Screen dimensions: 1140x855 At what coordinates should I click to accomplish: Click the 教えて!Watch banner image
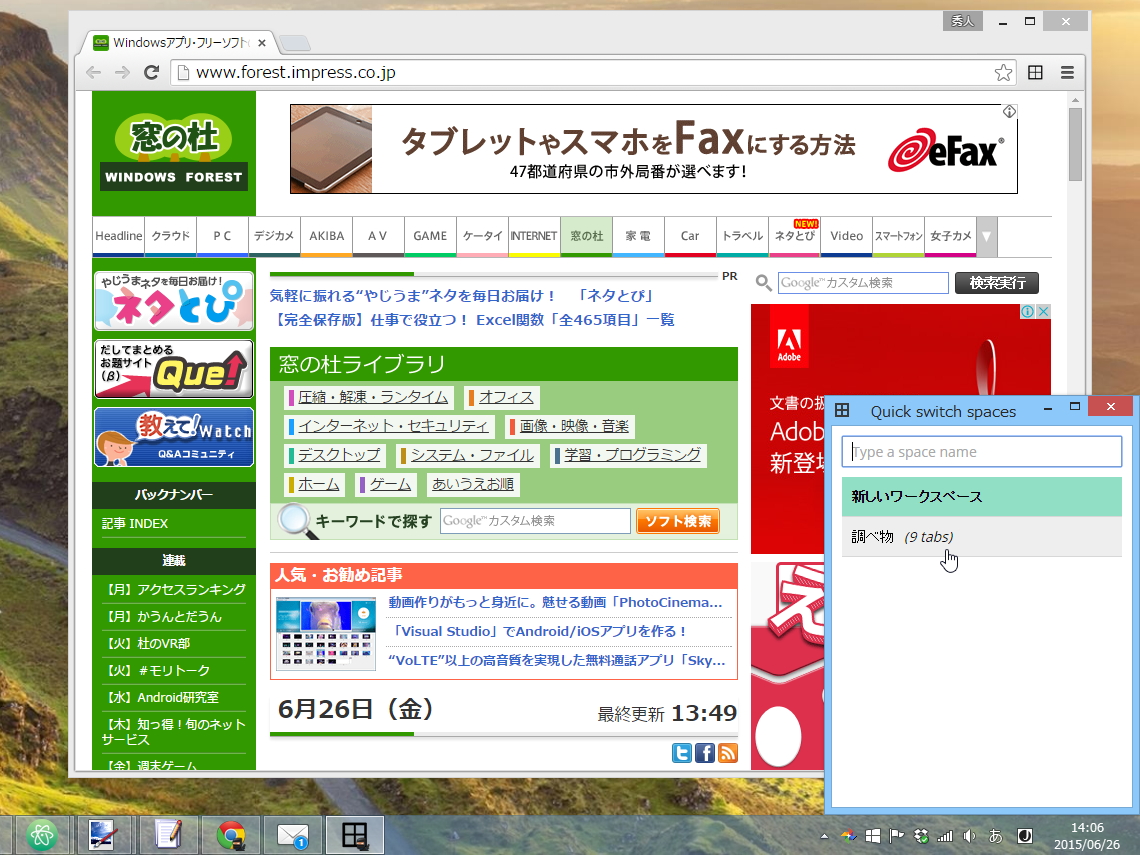[x=174, y=437]
